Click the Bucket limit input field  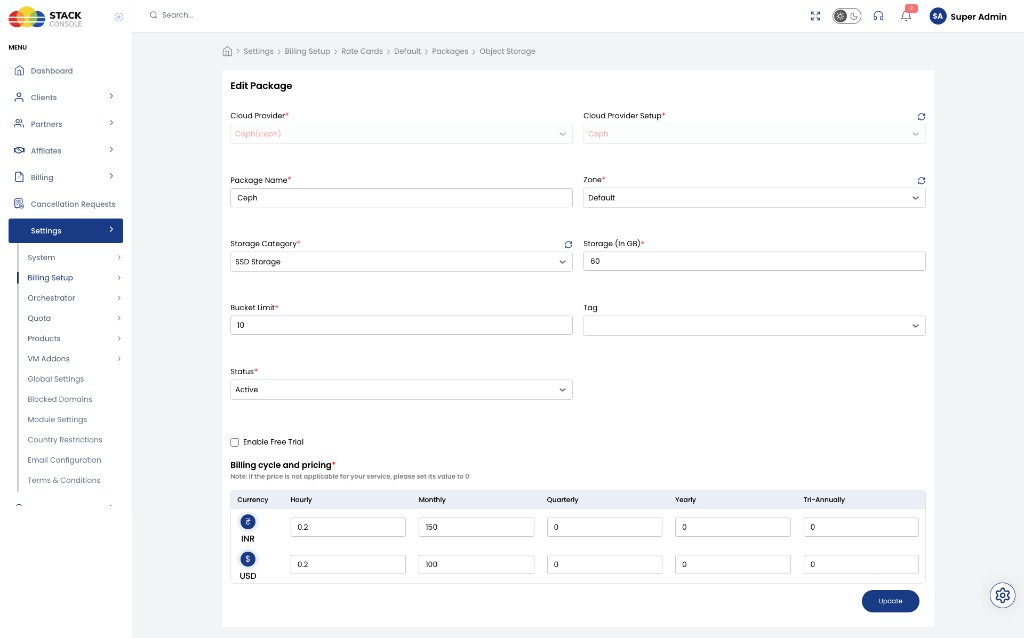pos(401,325)
